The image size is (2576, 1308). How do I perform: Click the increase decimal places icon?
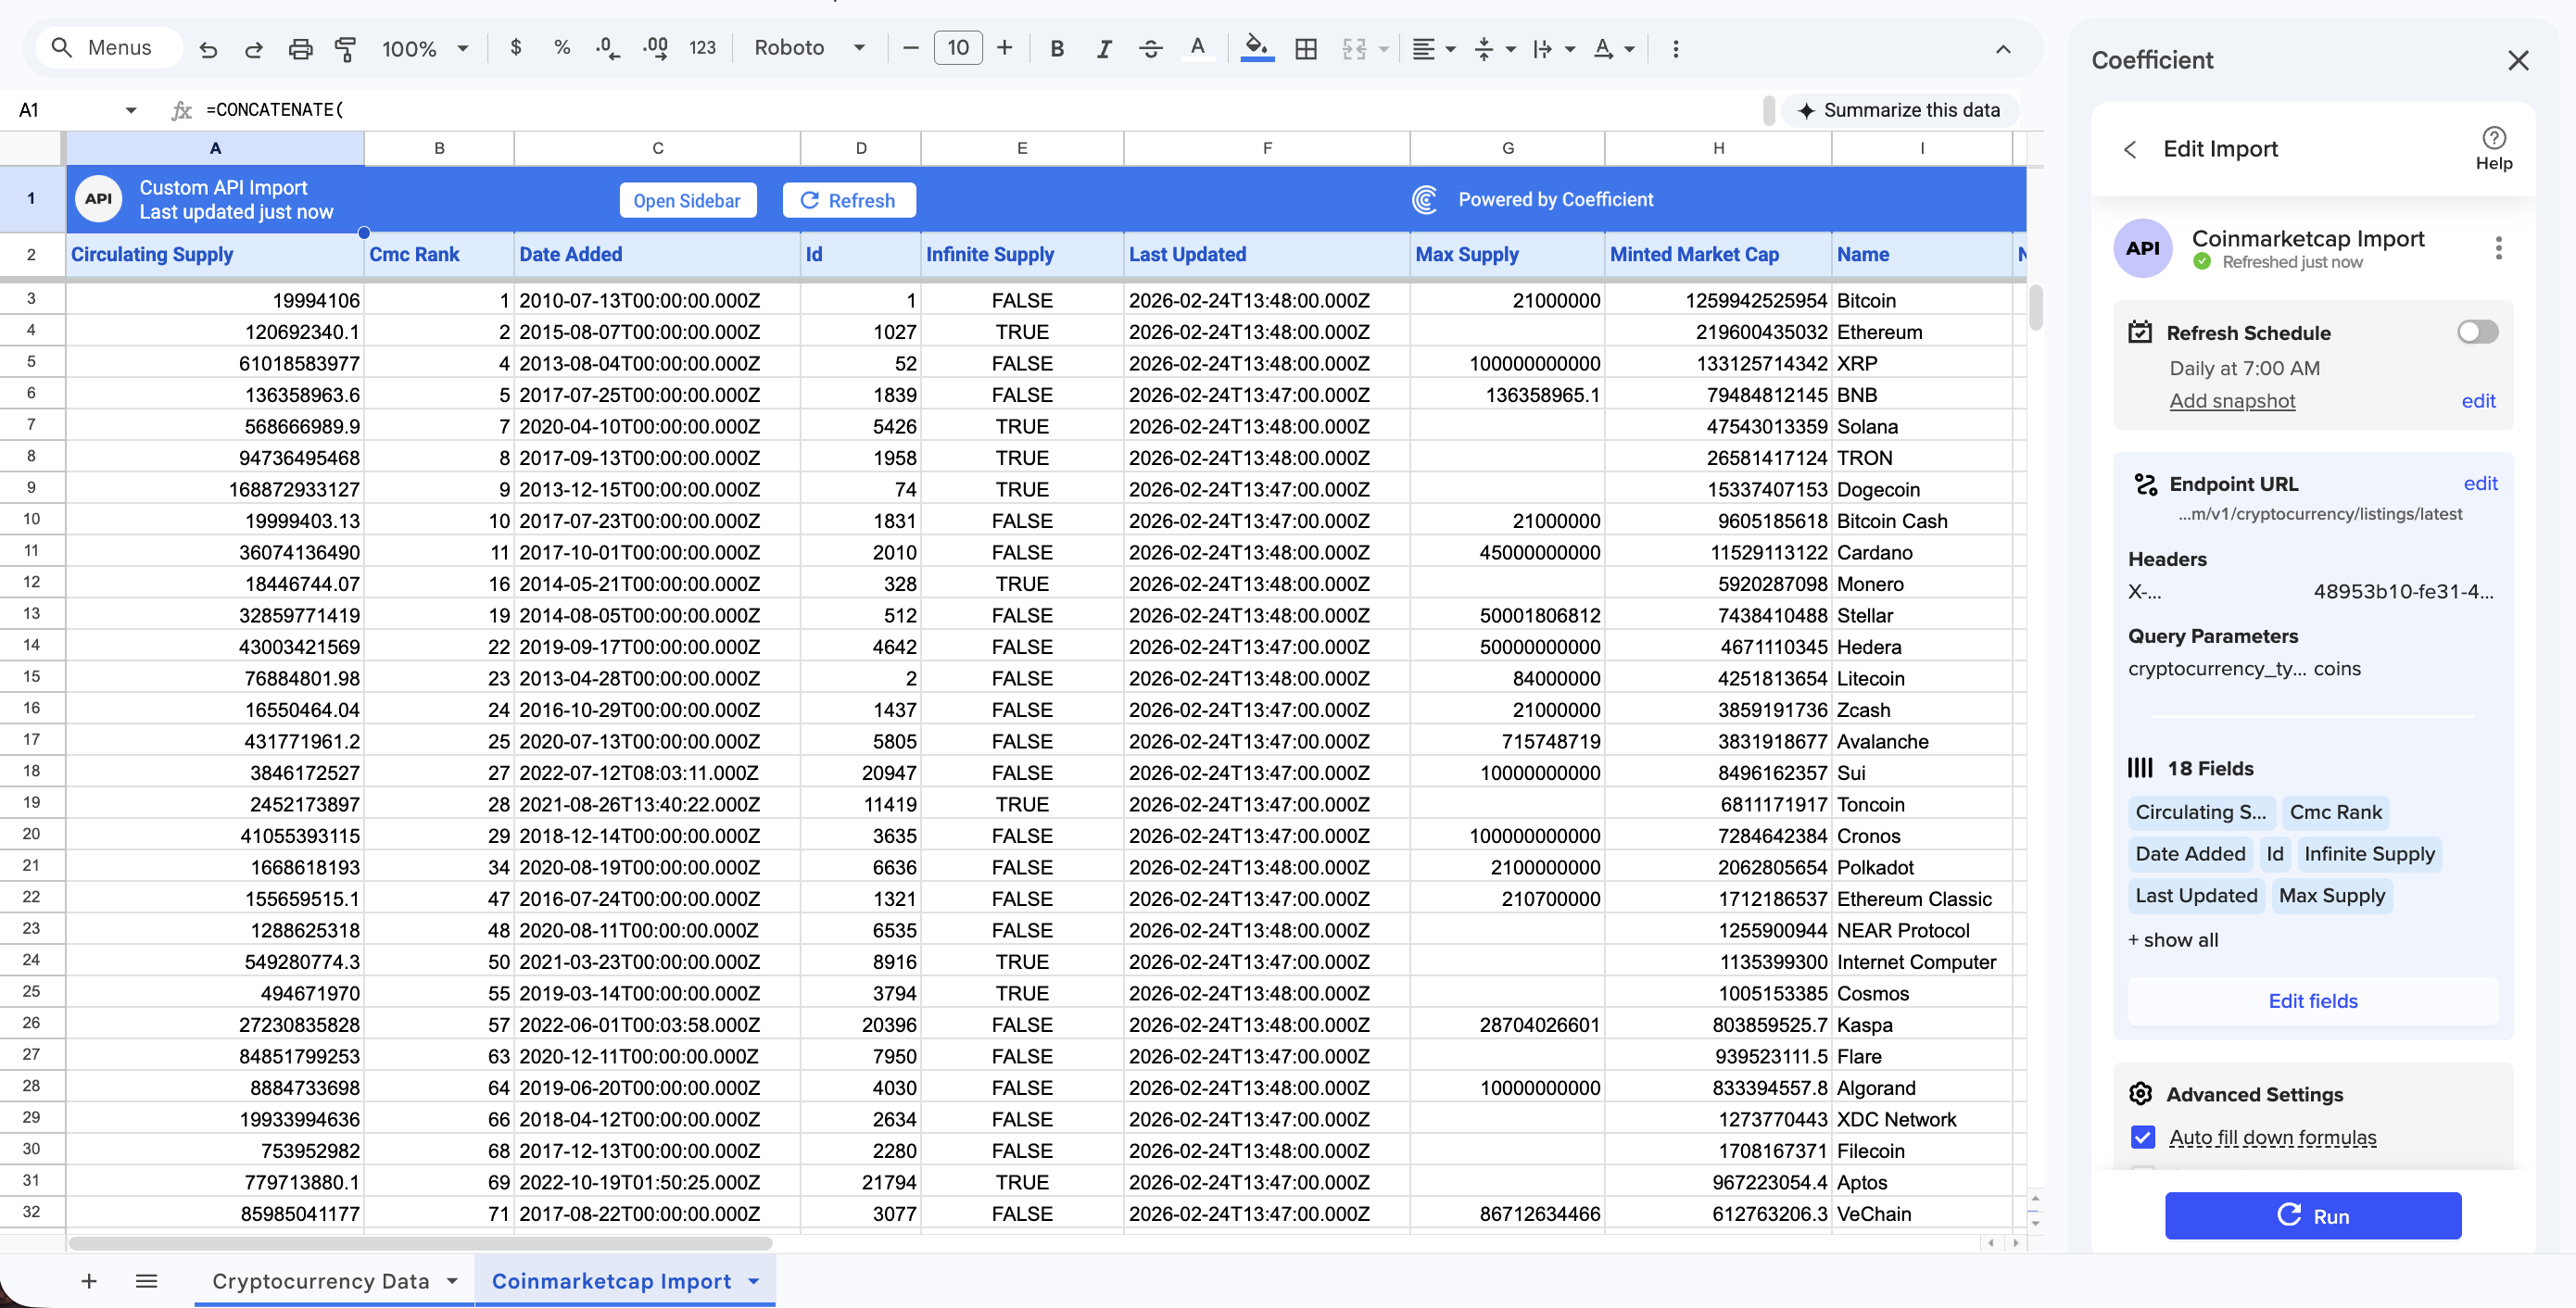coord(655,48)
